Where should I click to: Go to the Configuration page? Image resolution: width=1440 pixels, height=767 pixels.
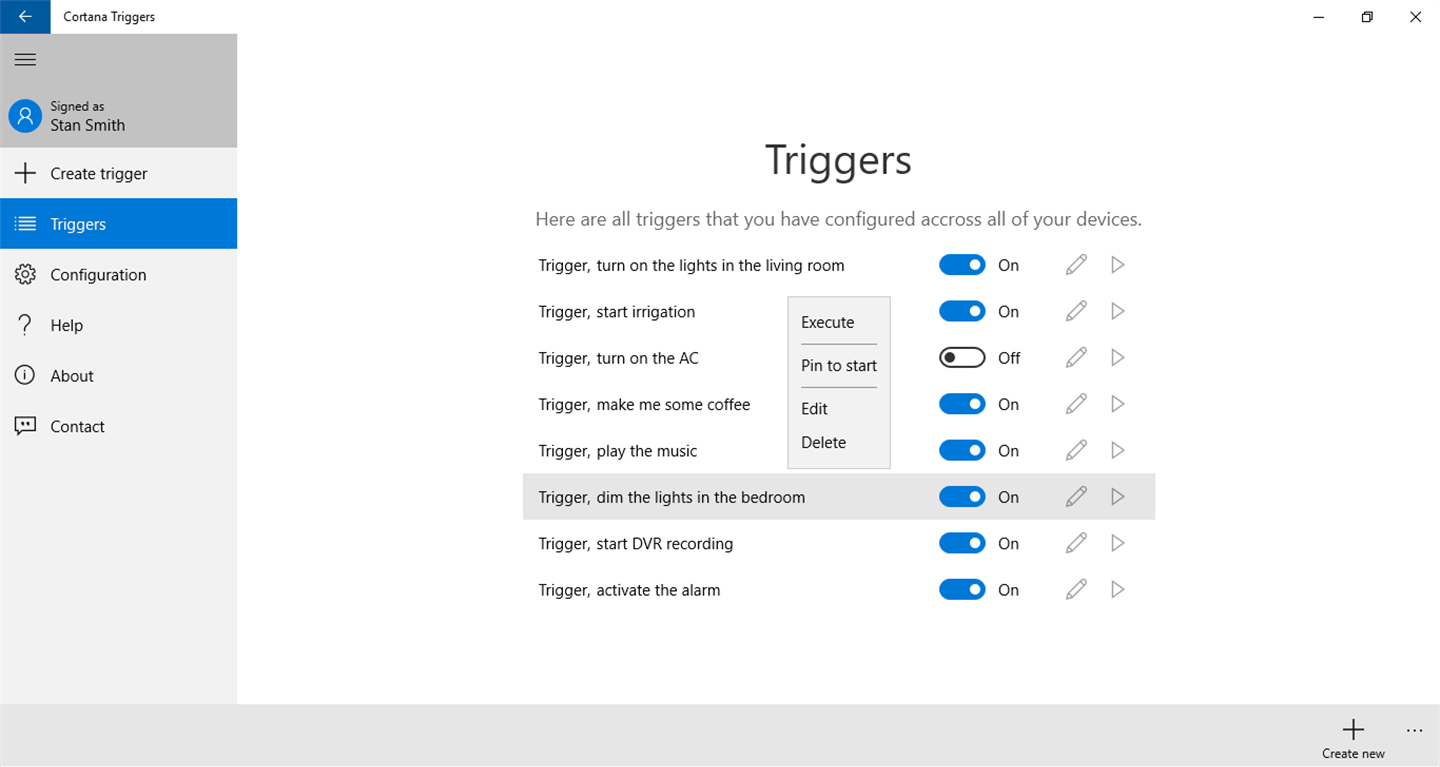point(98,275)
